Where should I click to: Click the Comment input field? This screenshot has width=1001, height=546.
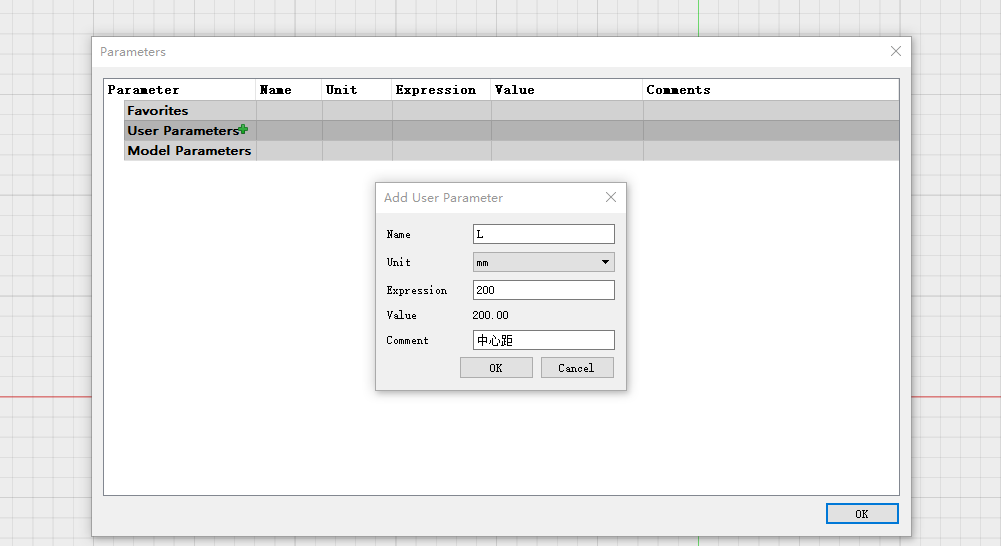tap(543, 340)
